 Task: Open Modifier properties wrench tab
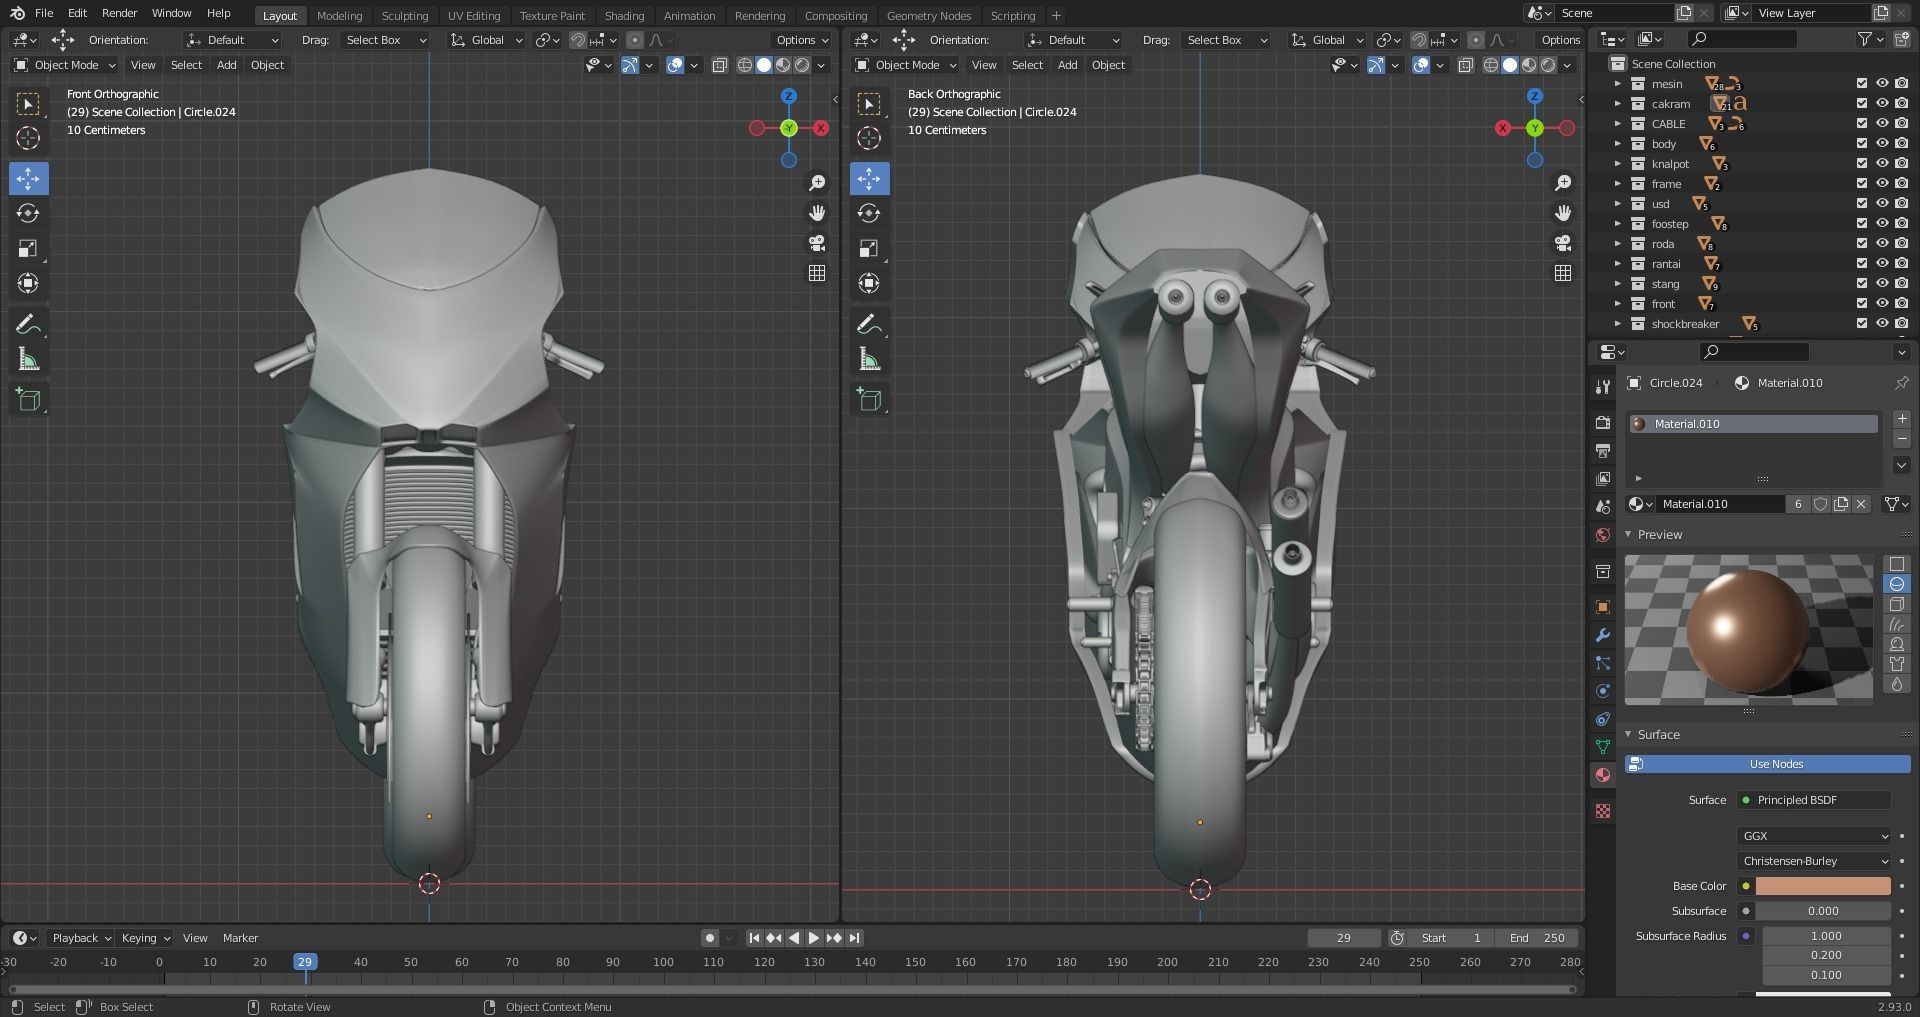click(1603, 635)
